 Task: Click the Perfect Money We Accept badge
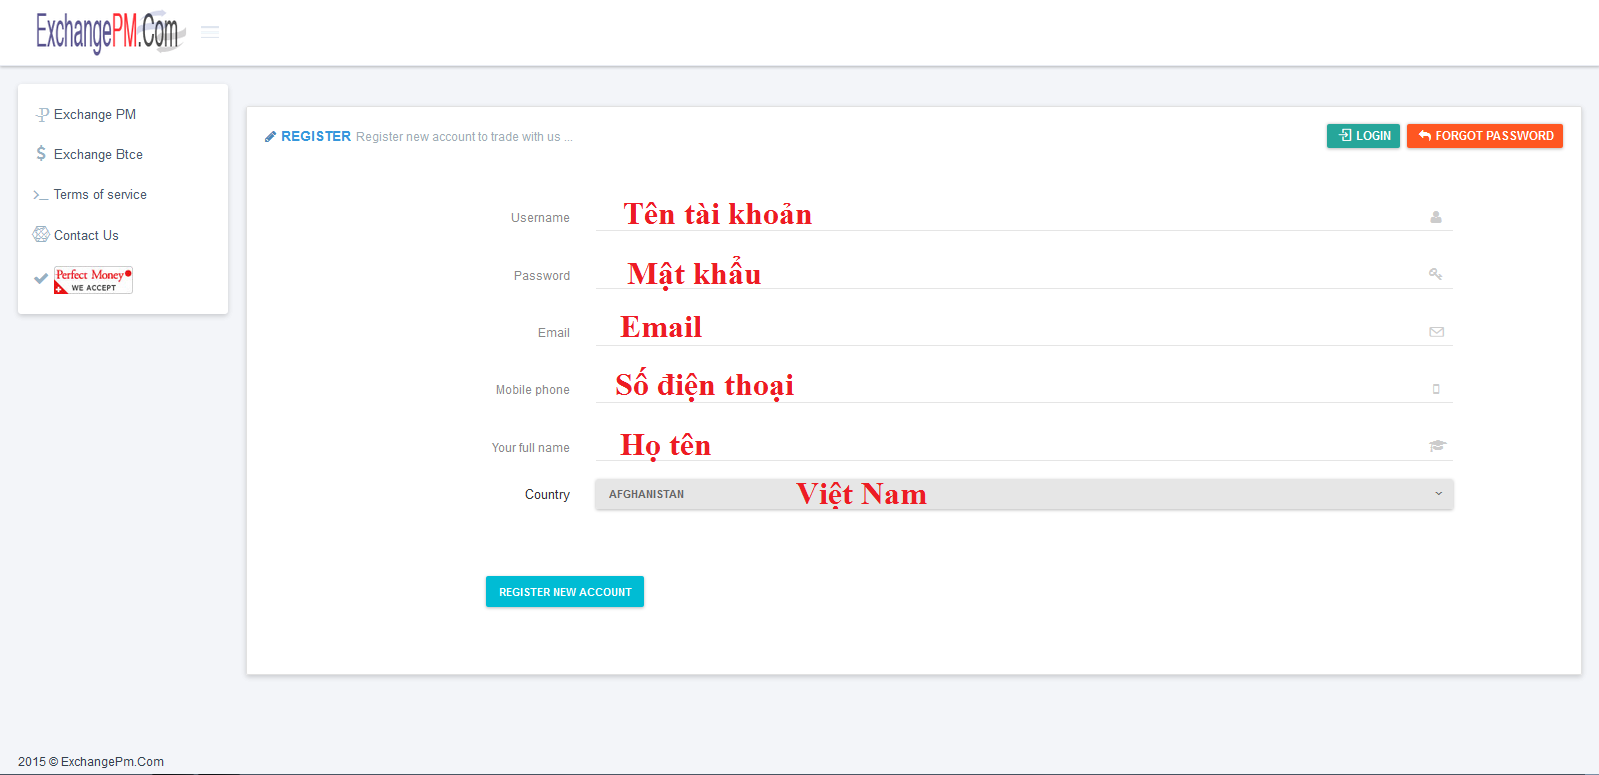[93, 280]
